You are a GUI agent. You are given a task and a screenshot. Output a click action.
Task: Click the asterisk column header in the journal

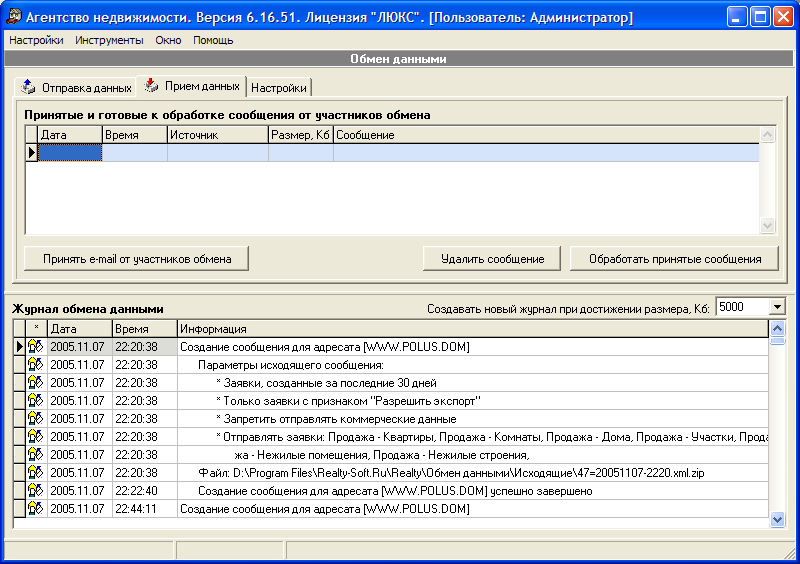point(36,329)
